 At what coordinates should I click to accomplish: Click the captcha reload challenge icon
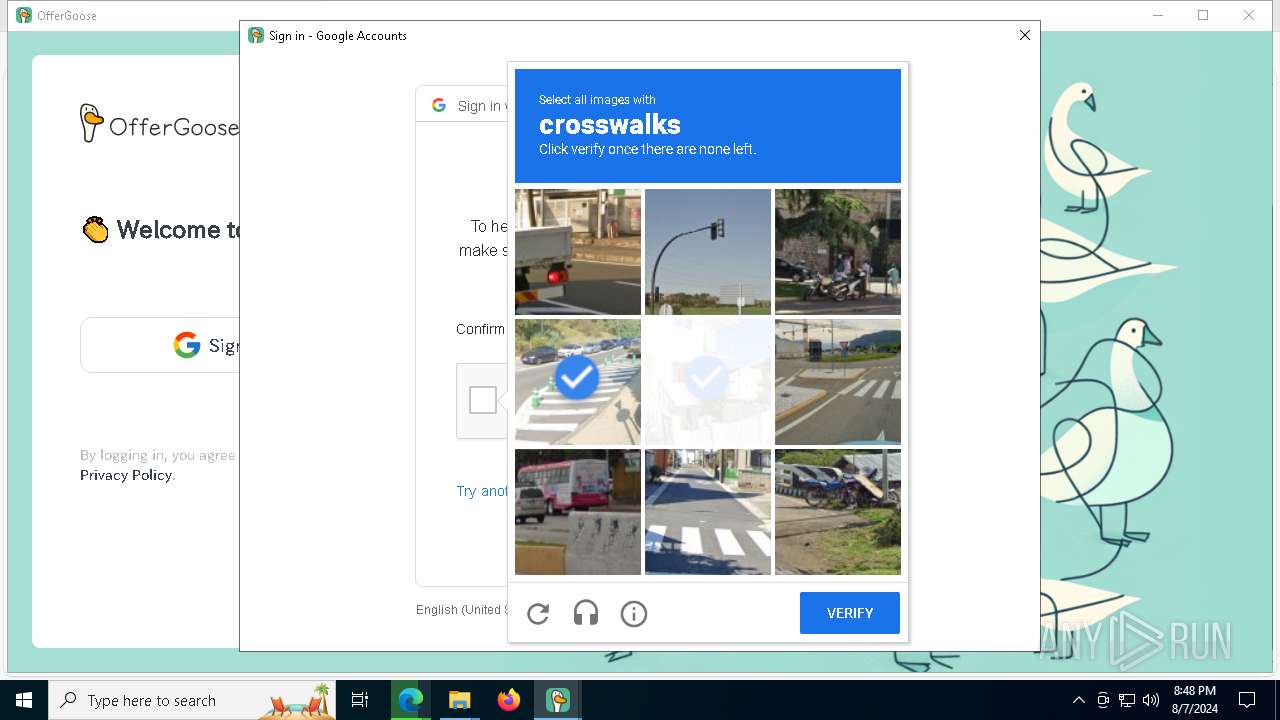(x=538, y=613)
